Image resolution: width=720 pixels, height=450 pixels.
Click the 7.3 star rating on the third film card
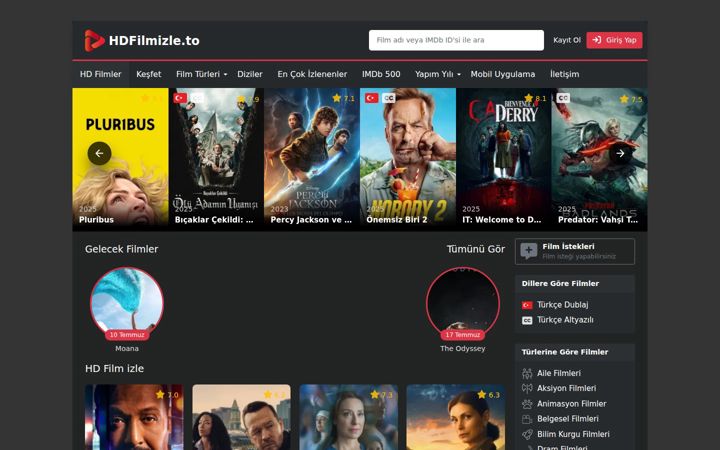(381, 395)
